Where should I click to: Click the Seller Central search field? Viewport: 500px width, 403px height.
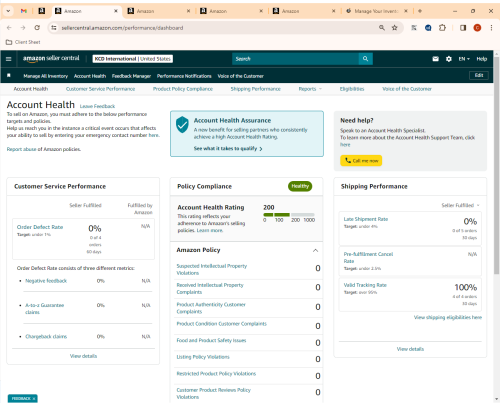pos(295,59)
